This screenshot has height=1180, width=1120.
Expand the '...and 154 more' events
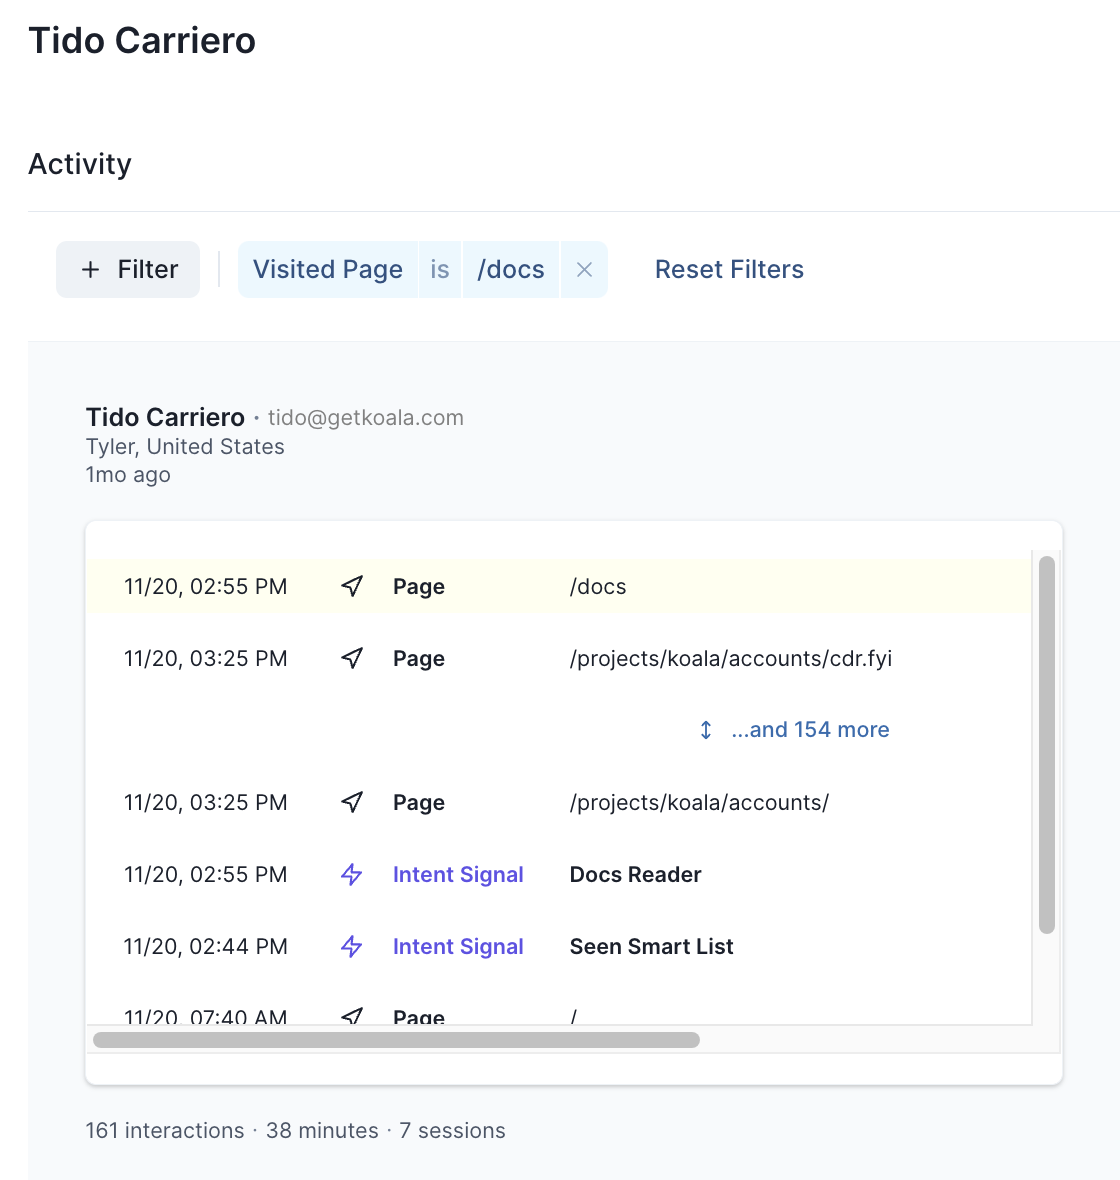point(809,730)
